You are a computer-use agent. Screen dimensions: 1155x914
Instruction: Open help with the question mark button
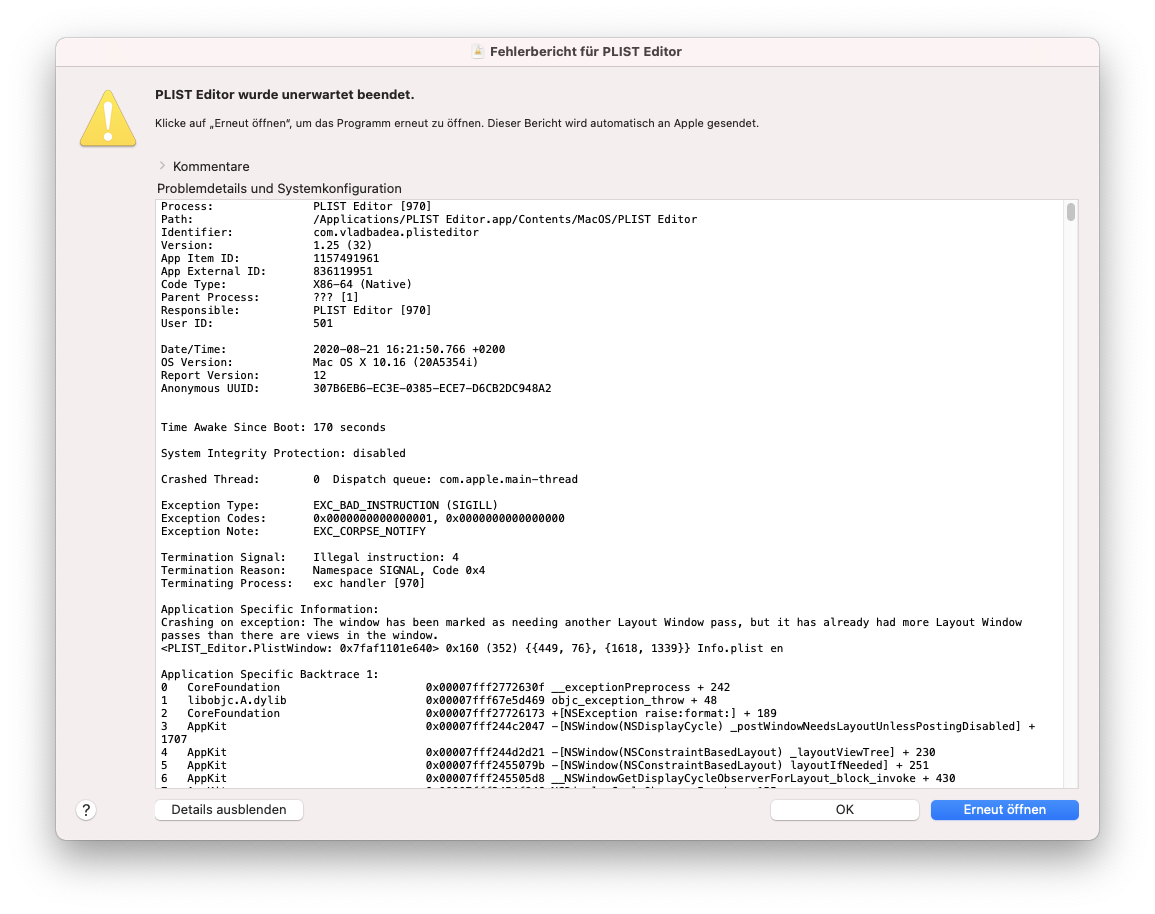86,810
